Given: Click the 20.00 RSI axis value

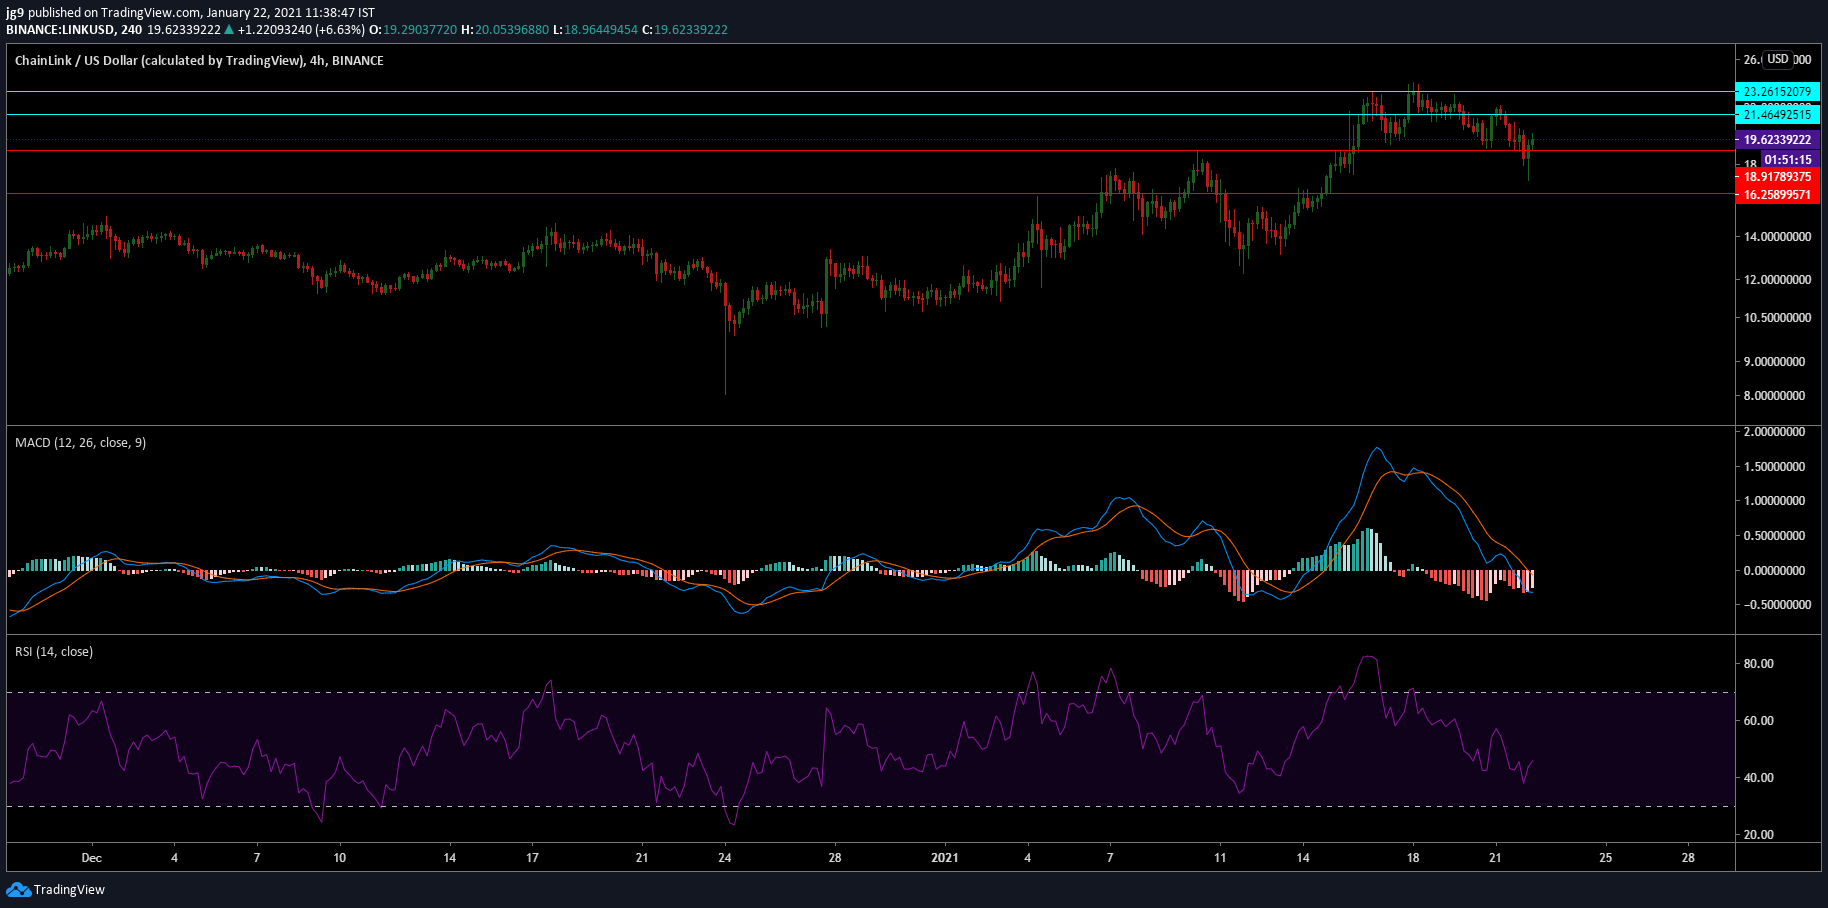Looking at the screenshot, I should point(1758,835).
